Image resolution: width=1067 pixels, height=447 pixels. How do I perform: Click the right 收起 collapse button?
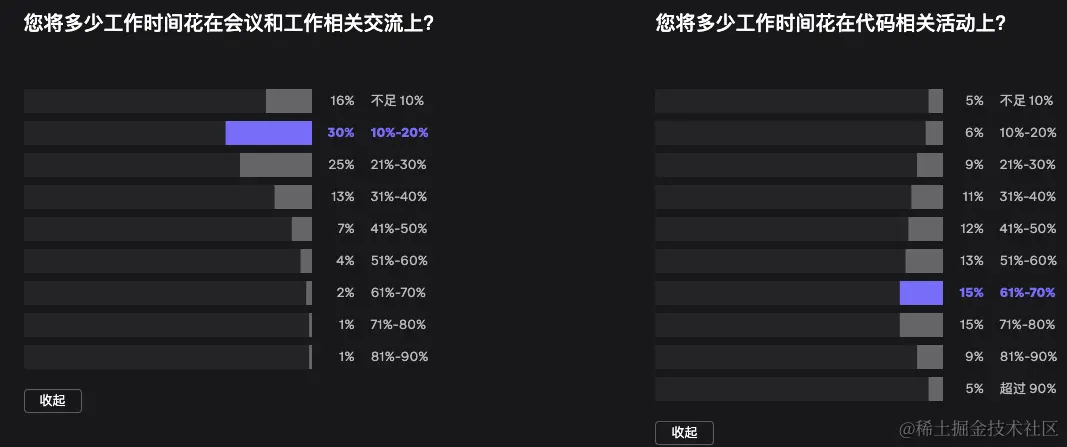pos(685,433)
